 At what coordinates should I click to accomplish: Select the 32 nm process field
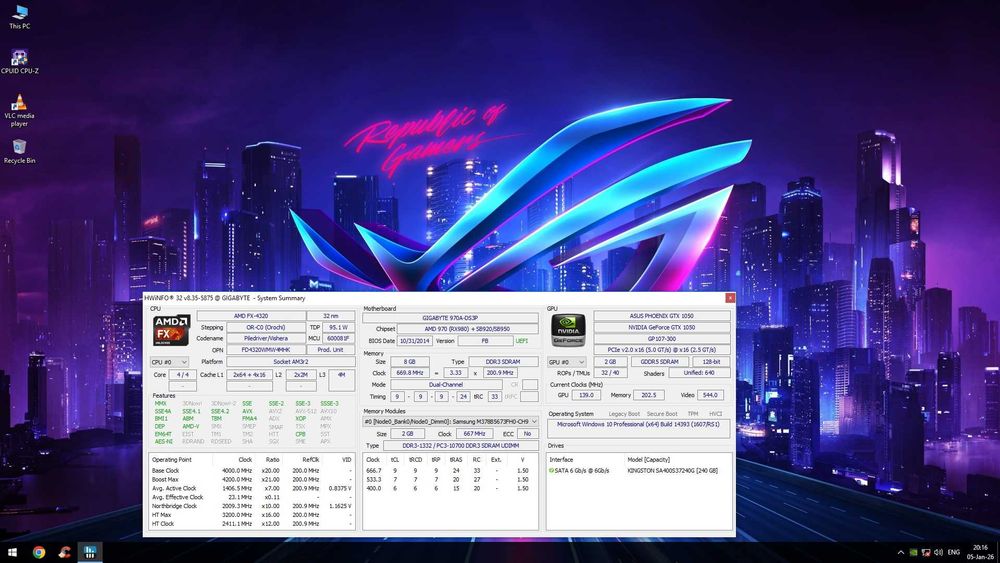(x=331, y=316)
